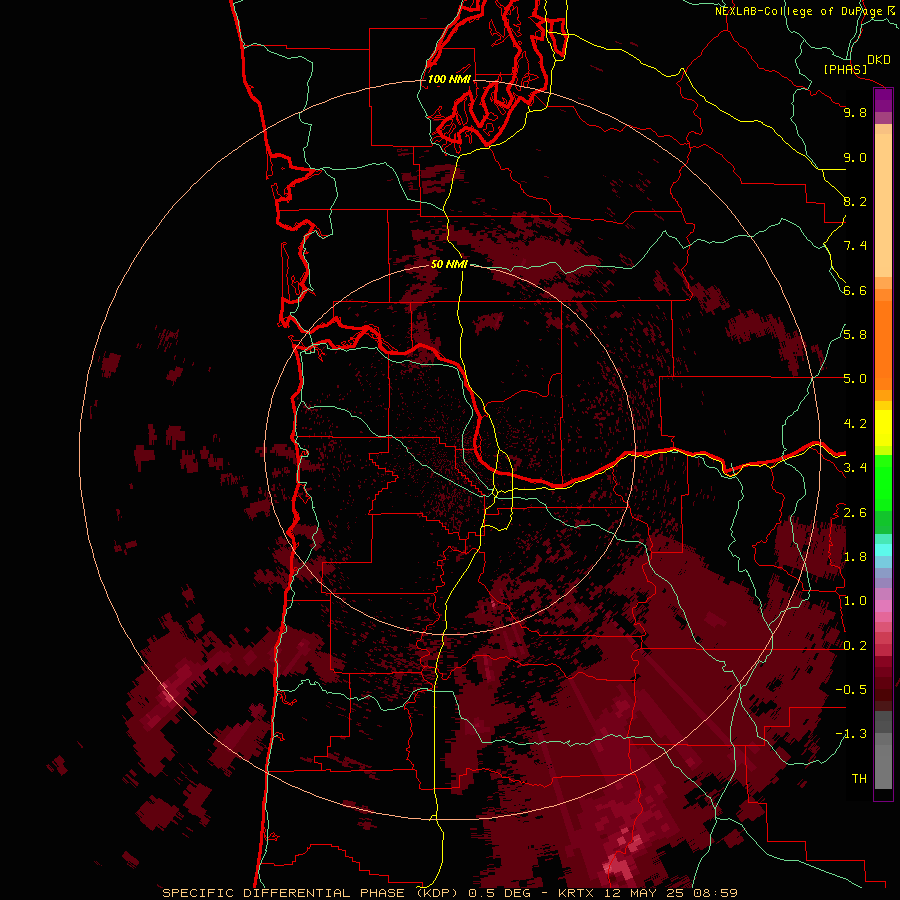Click the purple segment atop the color bar
Image resolution: width=900 pixels, height=900 pixels.
[883, 100]
